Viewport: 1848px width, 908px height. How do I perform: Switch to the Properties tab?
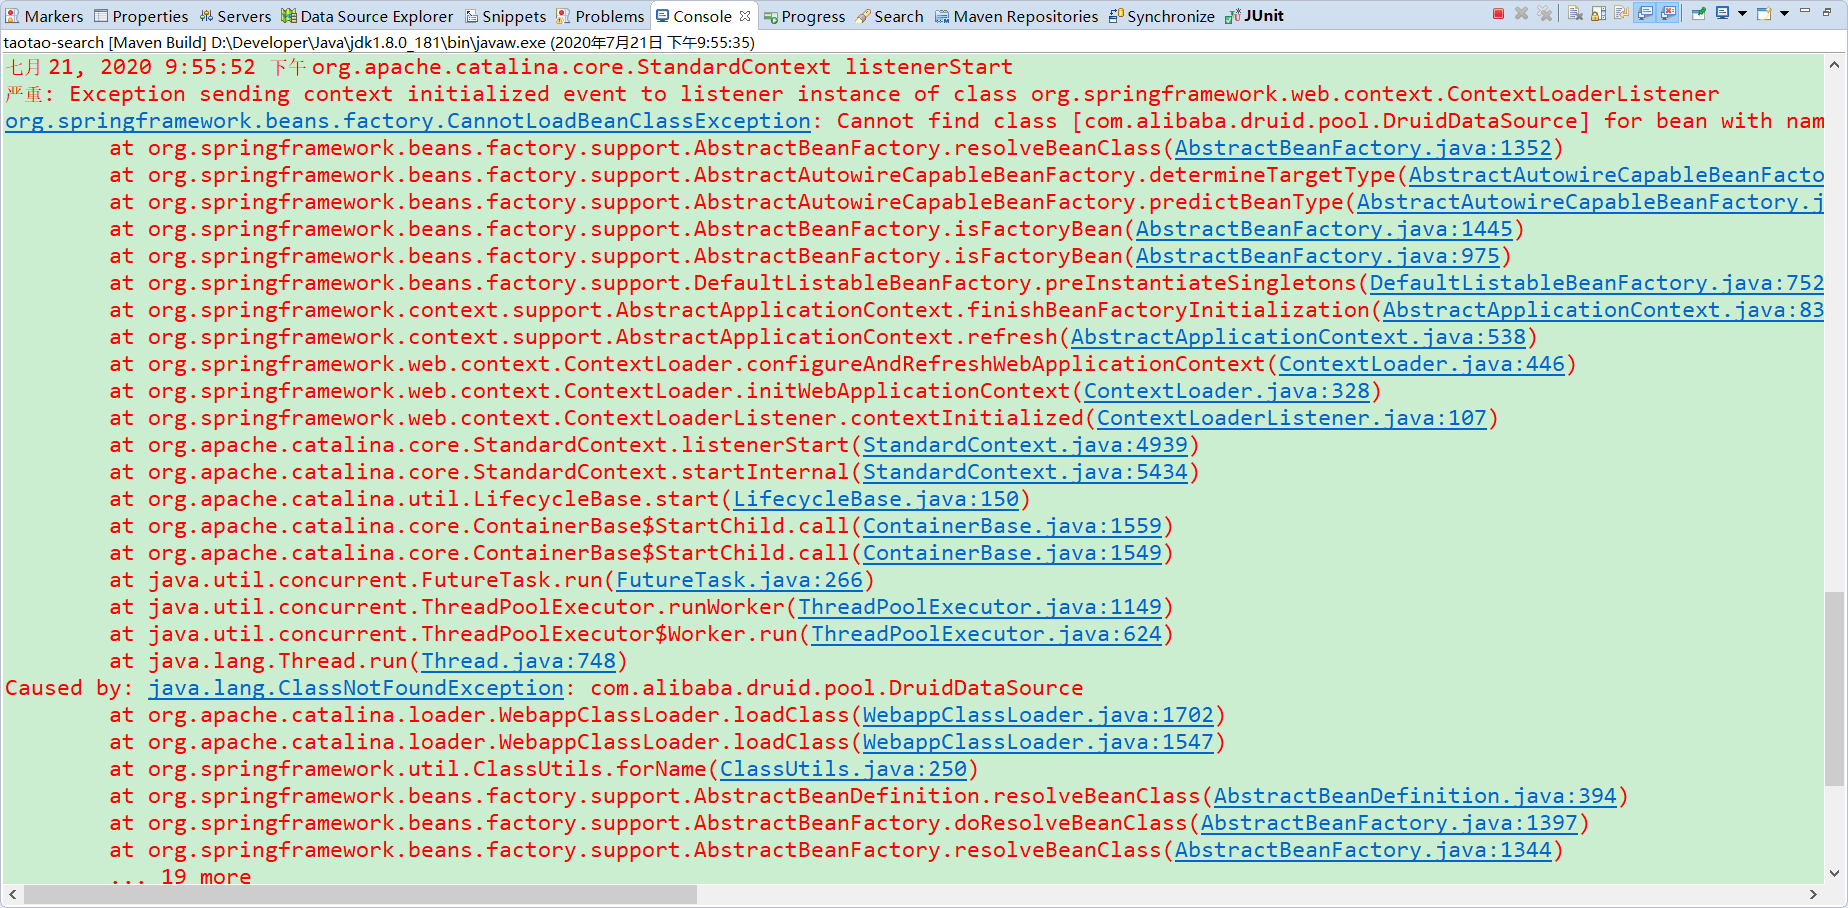coord(140,16)
